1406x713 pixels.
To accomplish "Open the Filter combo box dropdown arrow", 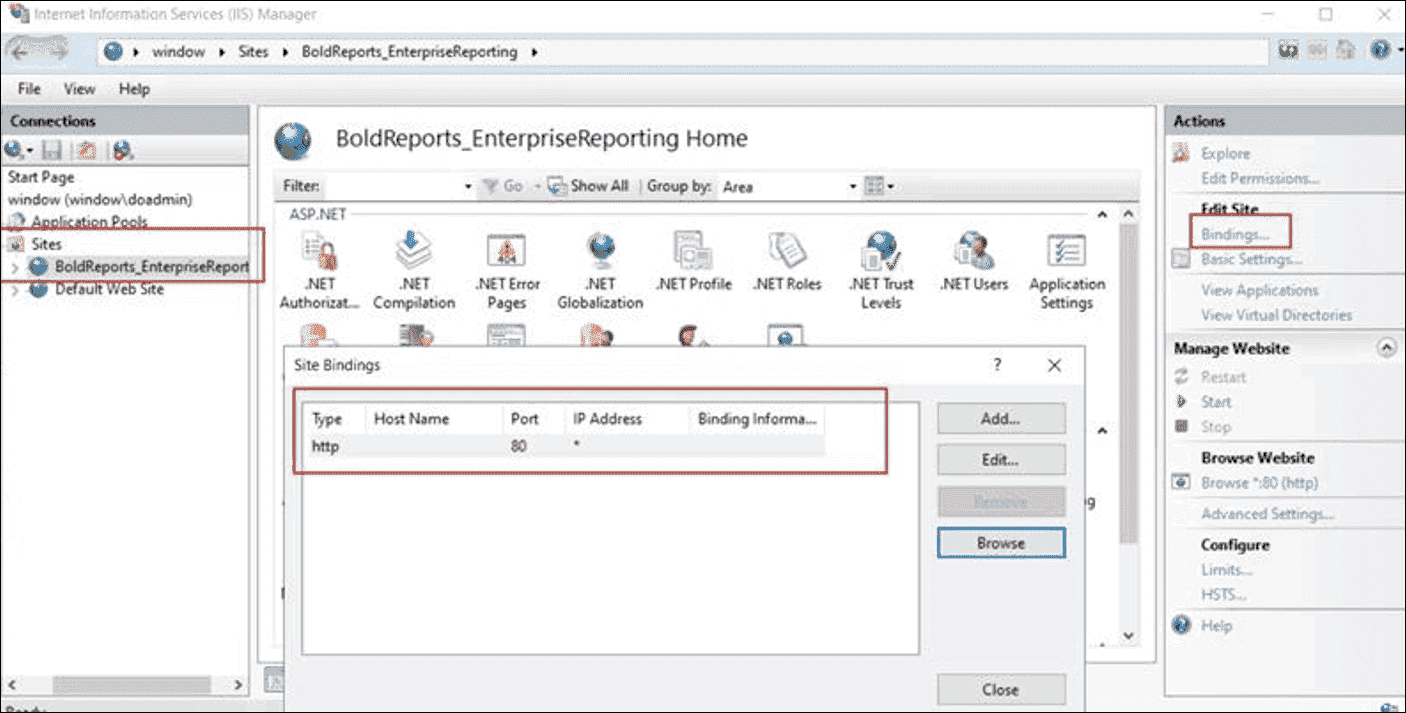I will coord(468,186).
